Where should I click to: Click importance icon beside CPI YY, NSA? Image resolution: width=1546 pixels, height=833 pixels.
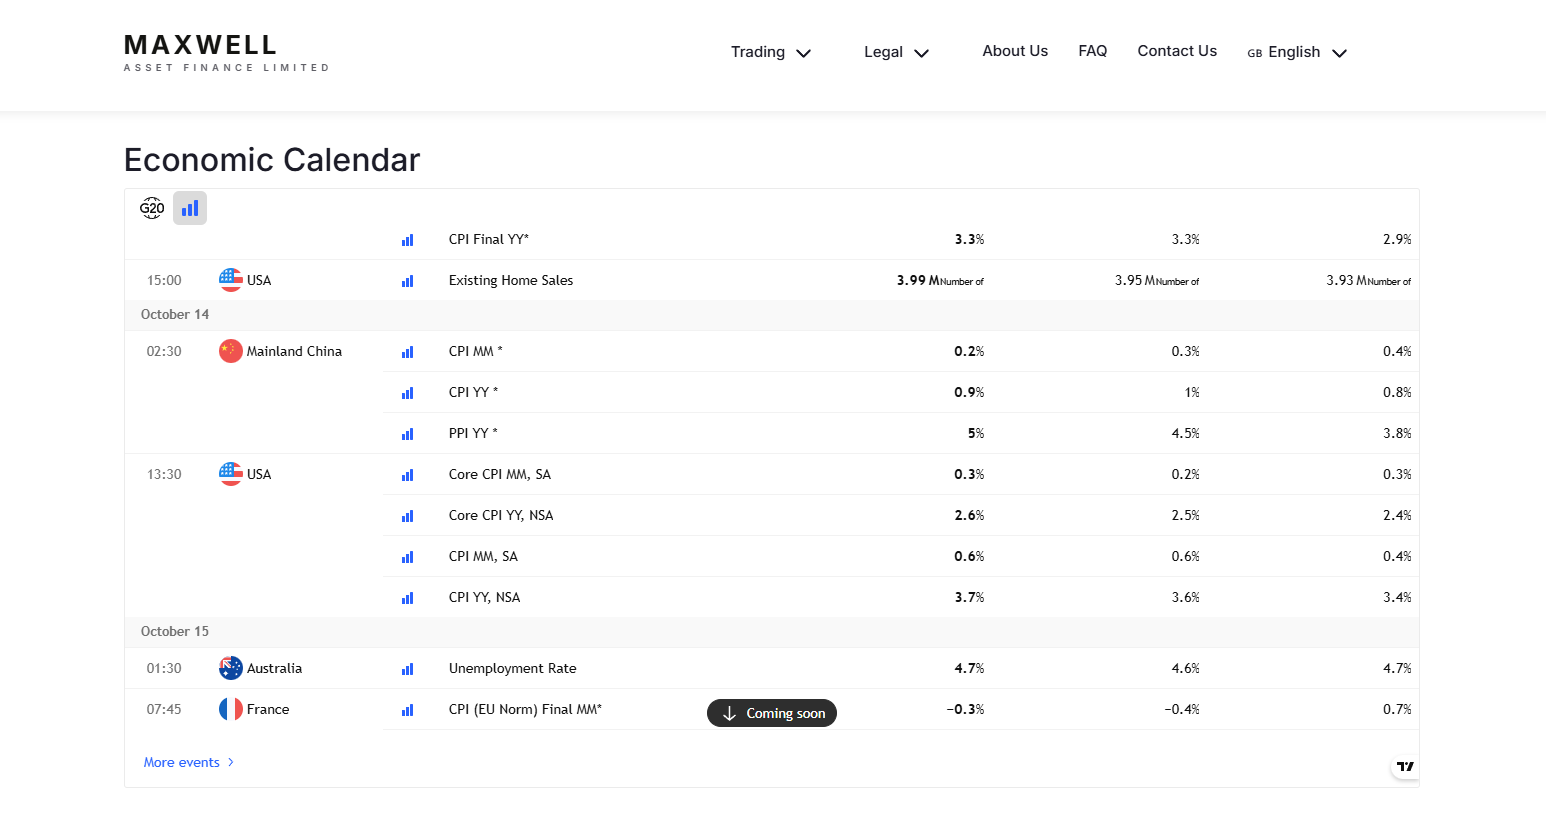tap(408, 598)
